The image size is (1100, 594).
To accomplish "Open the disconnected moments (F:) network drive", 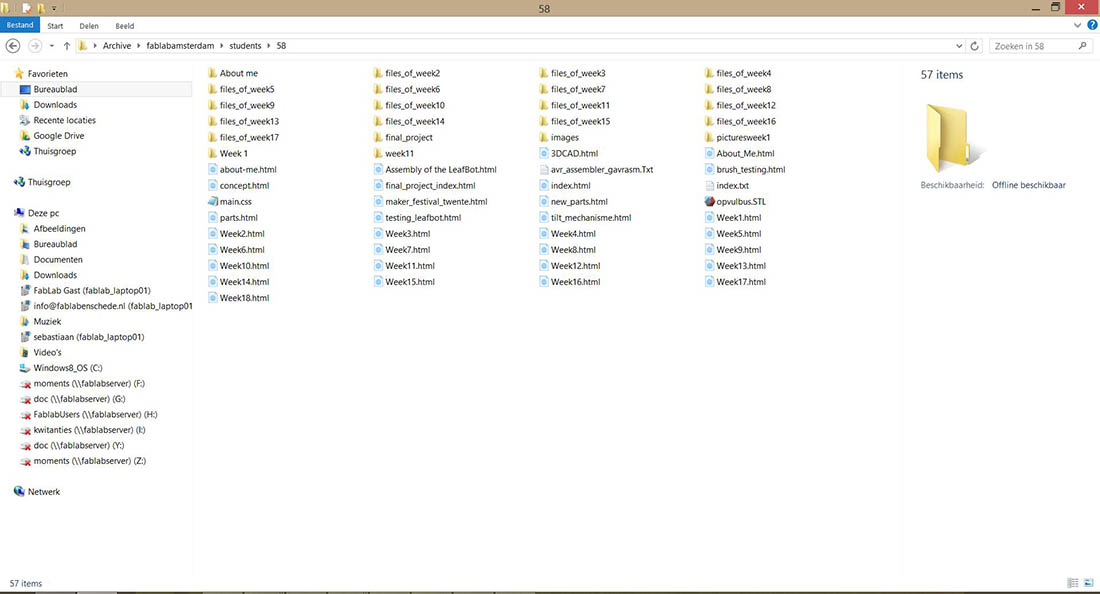I will tap(89, 384).
